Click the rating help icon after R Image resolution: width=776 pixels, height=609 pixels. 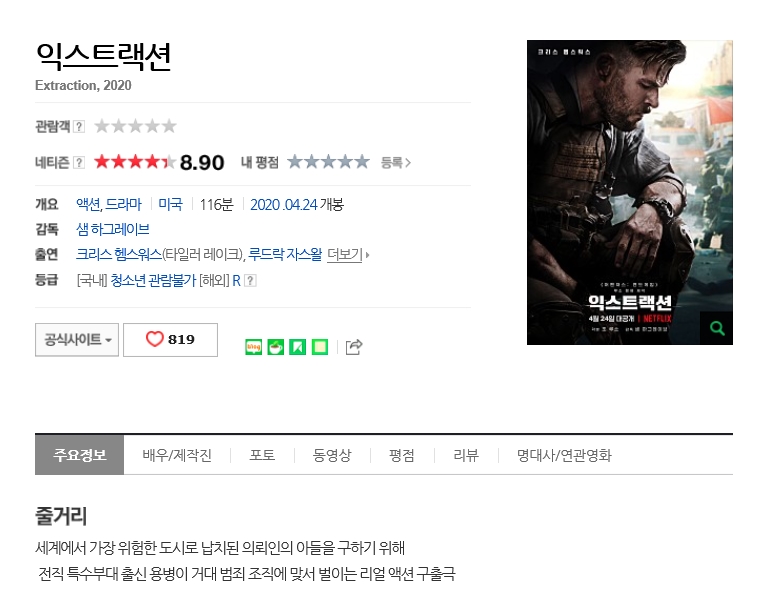(250, 281)
